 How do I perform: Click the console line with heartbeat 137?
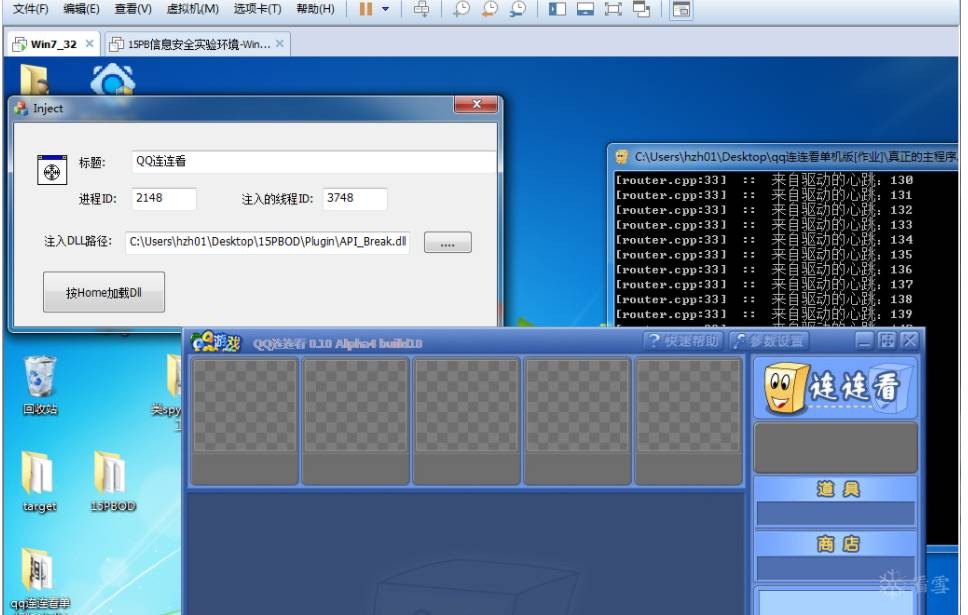pos(764,285)
